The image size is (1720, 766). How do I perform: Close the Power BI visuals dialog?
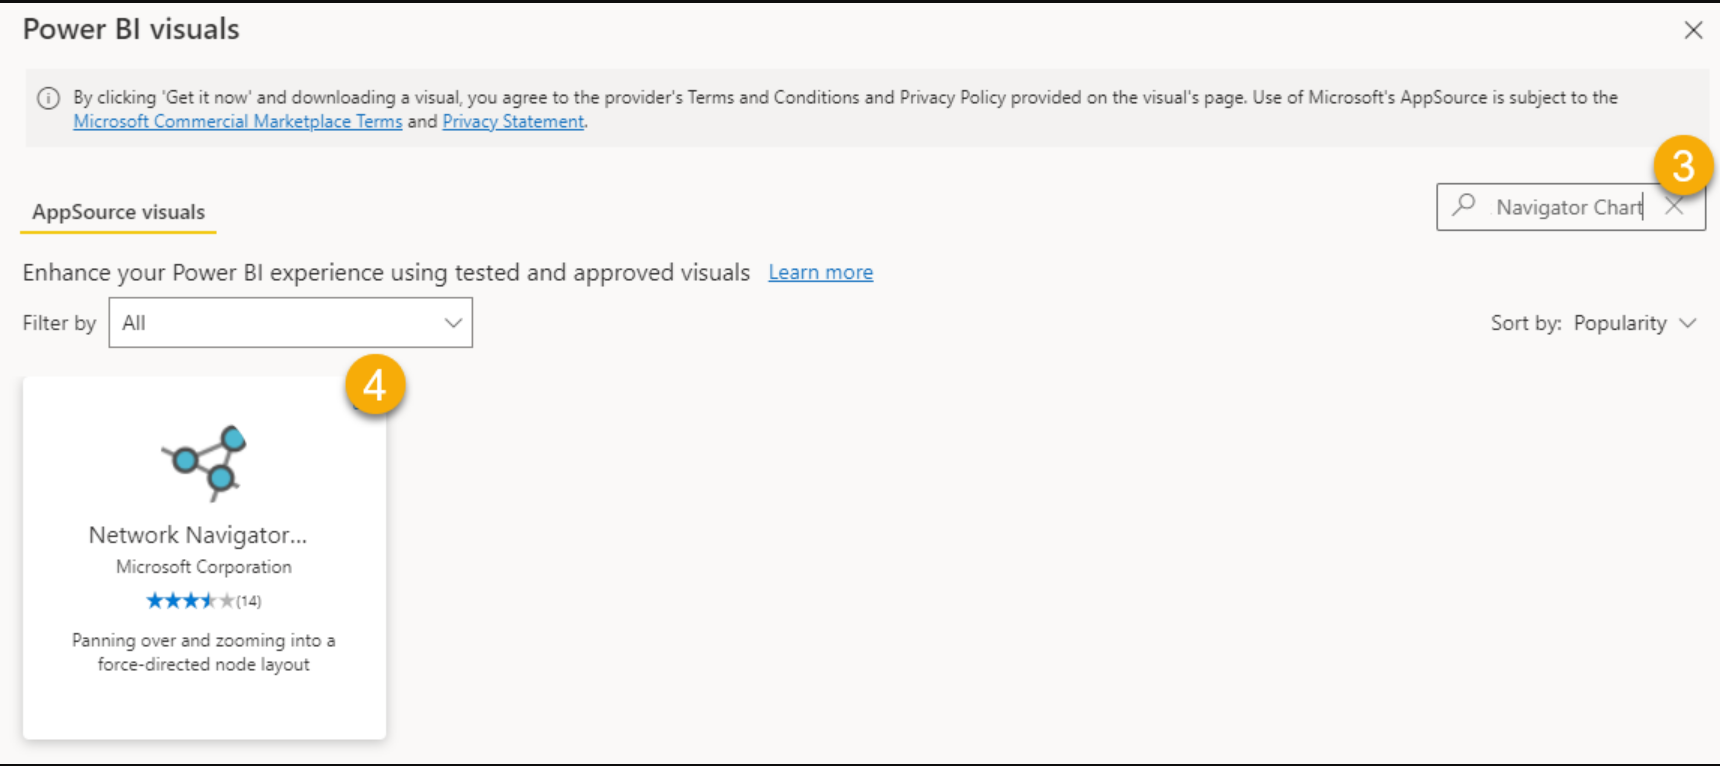[x=1693, y=30]
